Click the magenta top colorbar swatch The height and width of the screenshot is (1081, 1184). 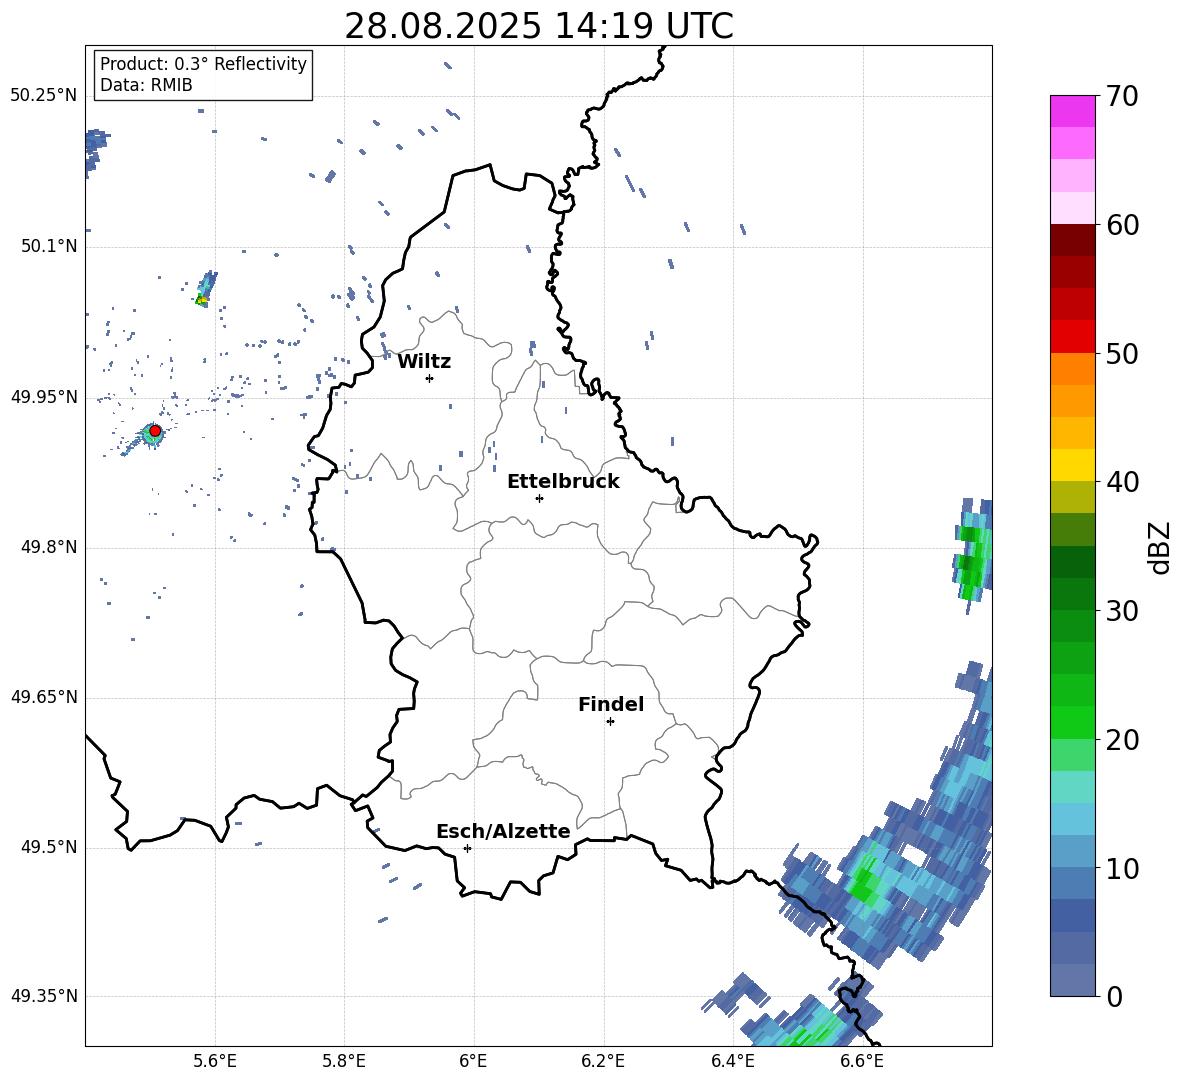coord(1072,111)
